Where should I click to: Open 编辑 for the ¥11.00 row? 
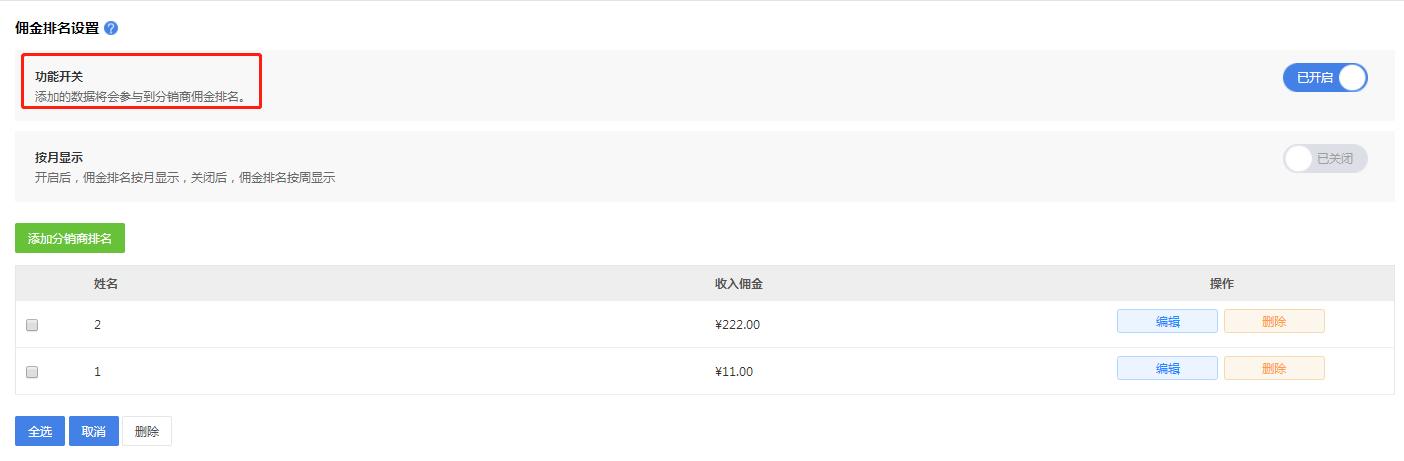[x=1167, y=368]
